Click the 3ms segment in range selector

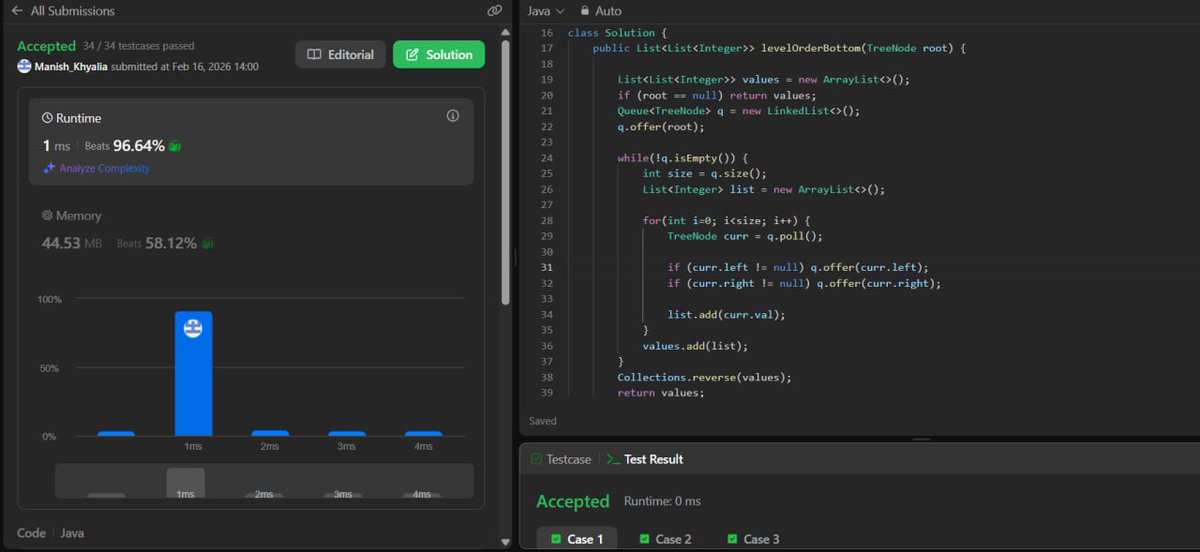(x=343, y=495)
